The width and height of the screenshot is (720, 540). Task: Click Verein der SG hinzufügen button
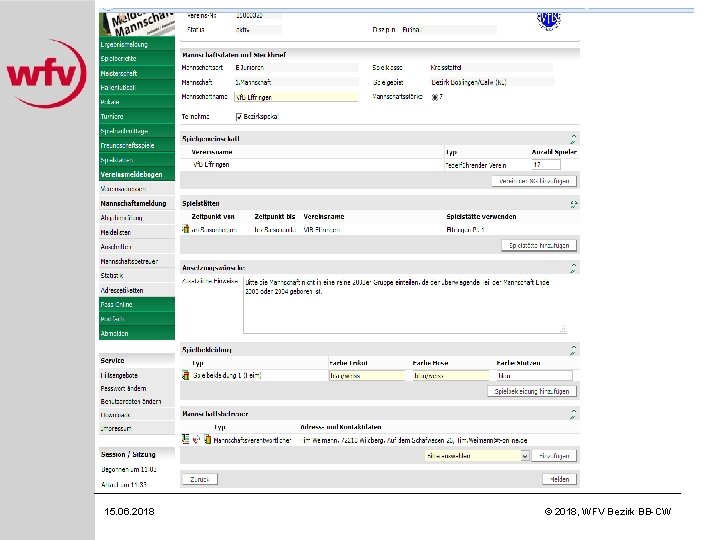(534, 181)
